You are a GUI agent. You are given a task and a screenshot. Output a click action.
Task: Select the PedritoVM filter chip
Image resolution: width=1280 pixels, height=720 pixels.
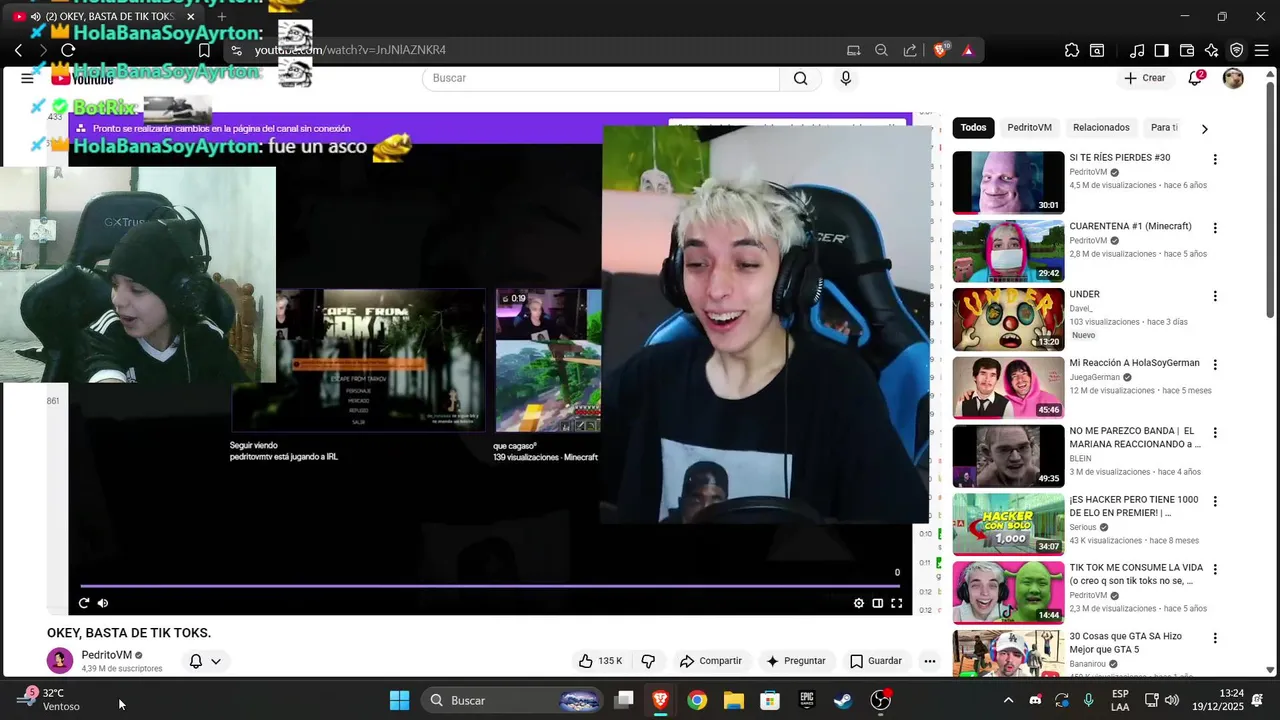click(1029, 128)
